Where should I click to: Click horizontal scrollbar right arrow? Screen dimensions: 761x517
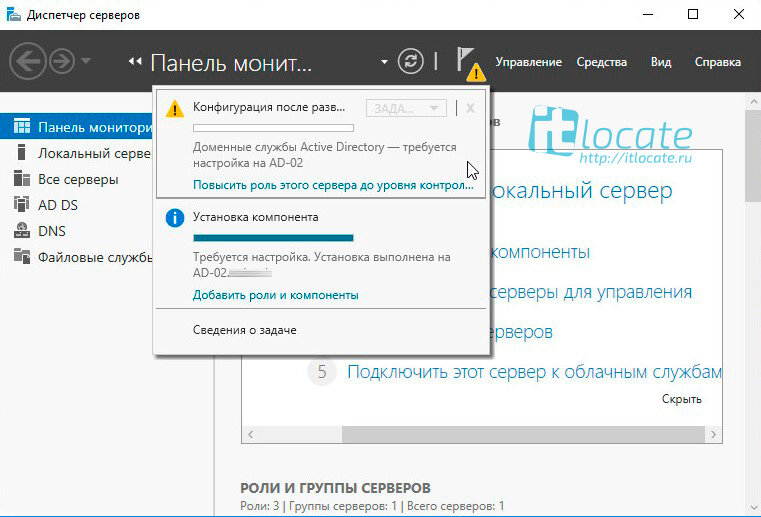(713, 434)
